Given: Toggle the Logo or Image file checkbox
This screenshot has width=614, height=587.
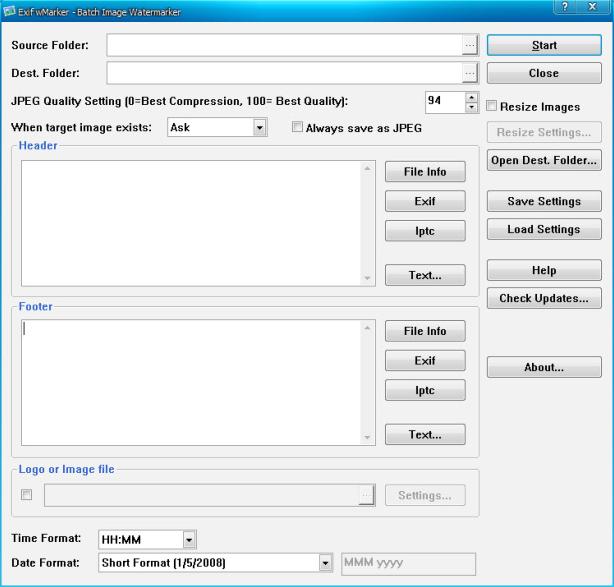Looking at the screenshot, I should click(x=26, y=494).
